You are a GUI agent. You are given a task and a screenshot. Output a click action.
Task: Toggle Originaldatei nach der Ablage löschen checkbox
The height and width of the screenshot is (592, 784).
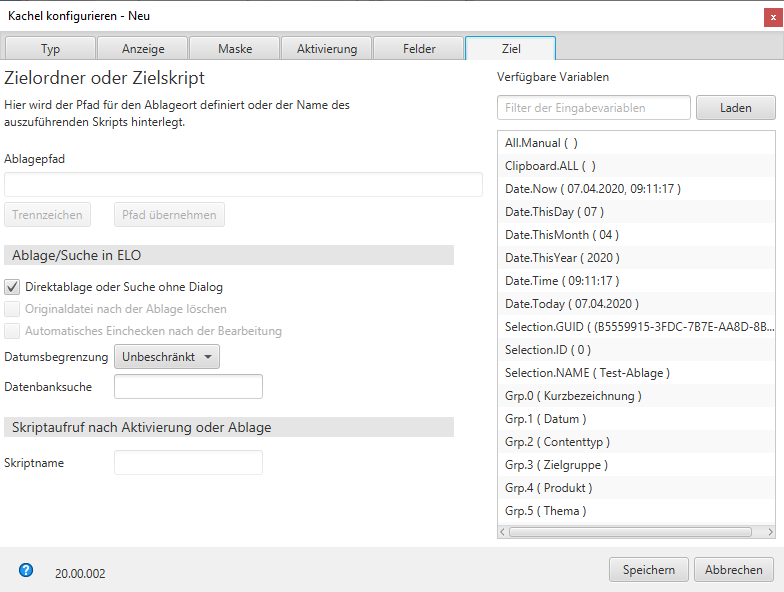[x=12, y=309]
